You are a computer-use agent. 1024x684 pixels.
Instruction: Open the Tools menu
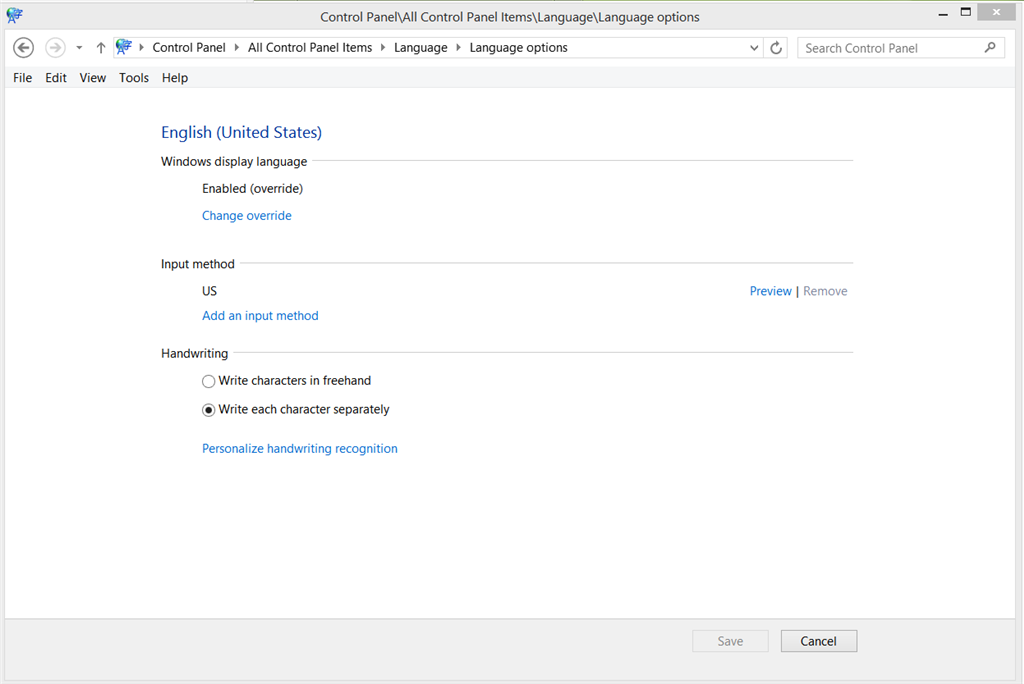pos(133,77)
